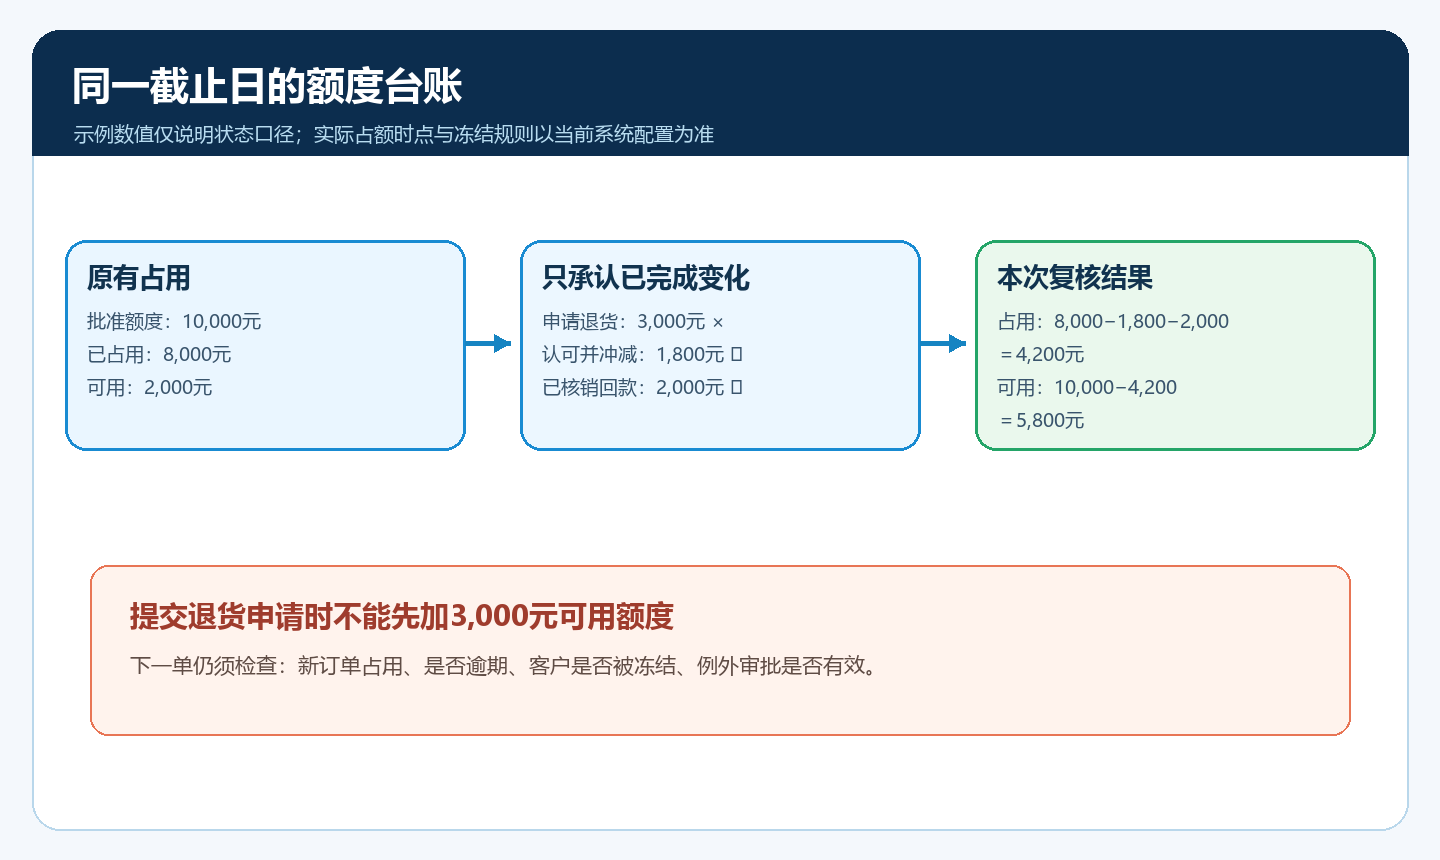Select the subtitle starting with 示例数值仅说明状态口径
This screenshot has width=1440, height=860.
(393, 134)
